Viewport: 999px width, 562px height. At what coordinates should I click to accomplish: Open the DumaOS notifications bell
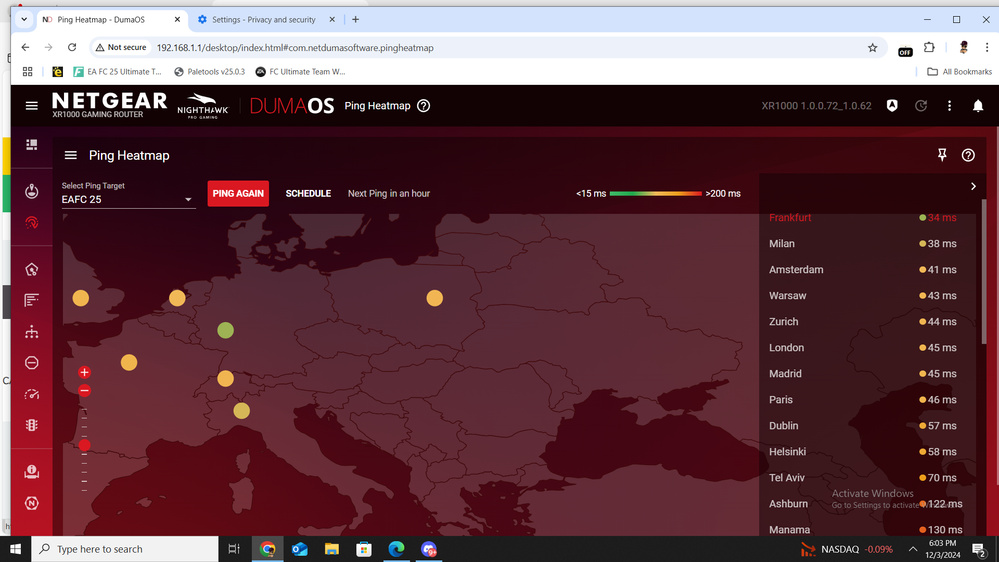978,106
